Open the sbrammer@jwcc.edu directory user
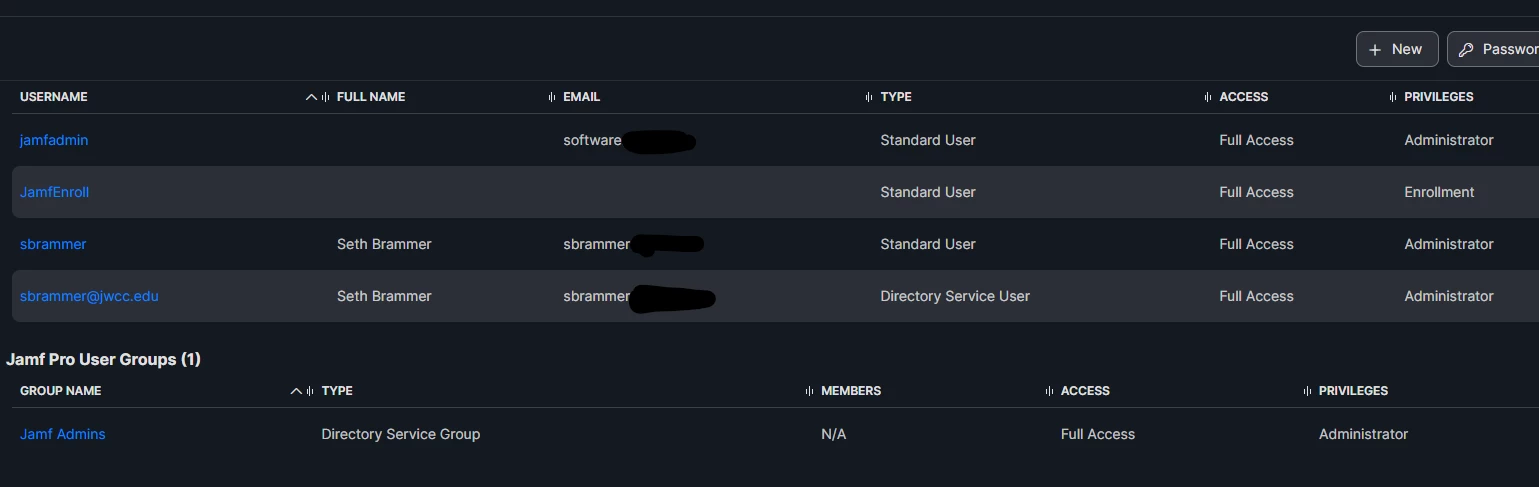The width and height of the screenshot is (1539, 487). [x=89, y=296]
